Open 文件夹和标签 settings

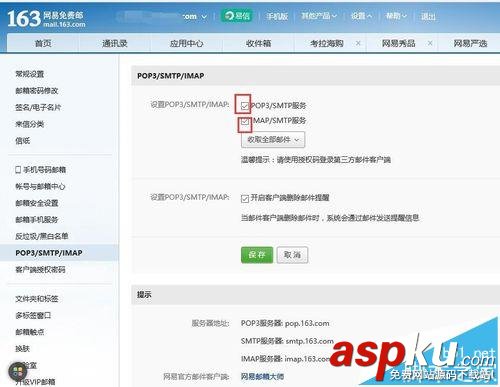click(x=37, y=299)
